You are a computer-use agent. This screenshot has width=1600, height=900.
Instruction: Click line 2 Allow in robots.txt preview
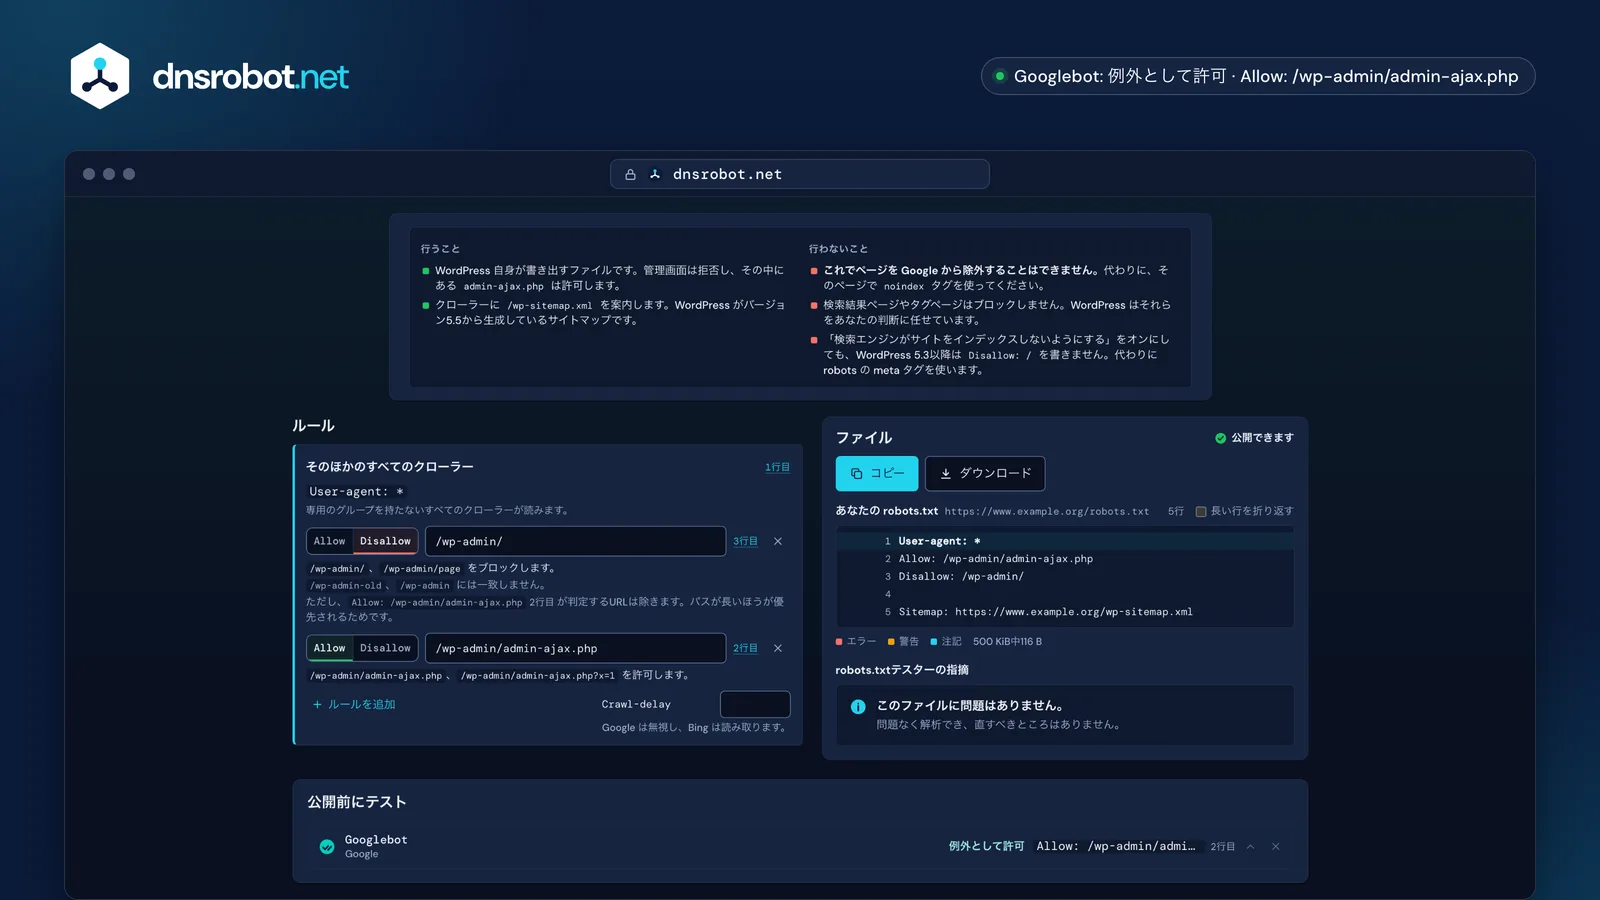click(x=995, y=559)
